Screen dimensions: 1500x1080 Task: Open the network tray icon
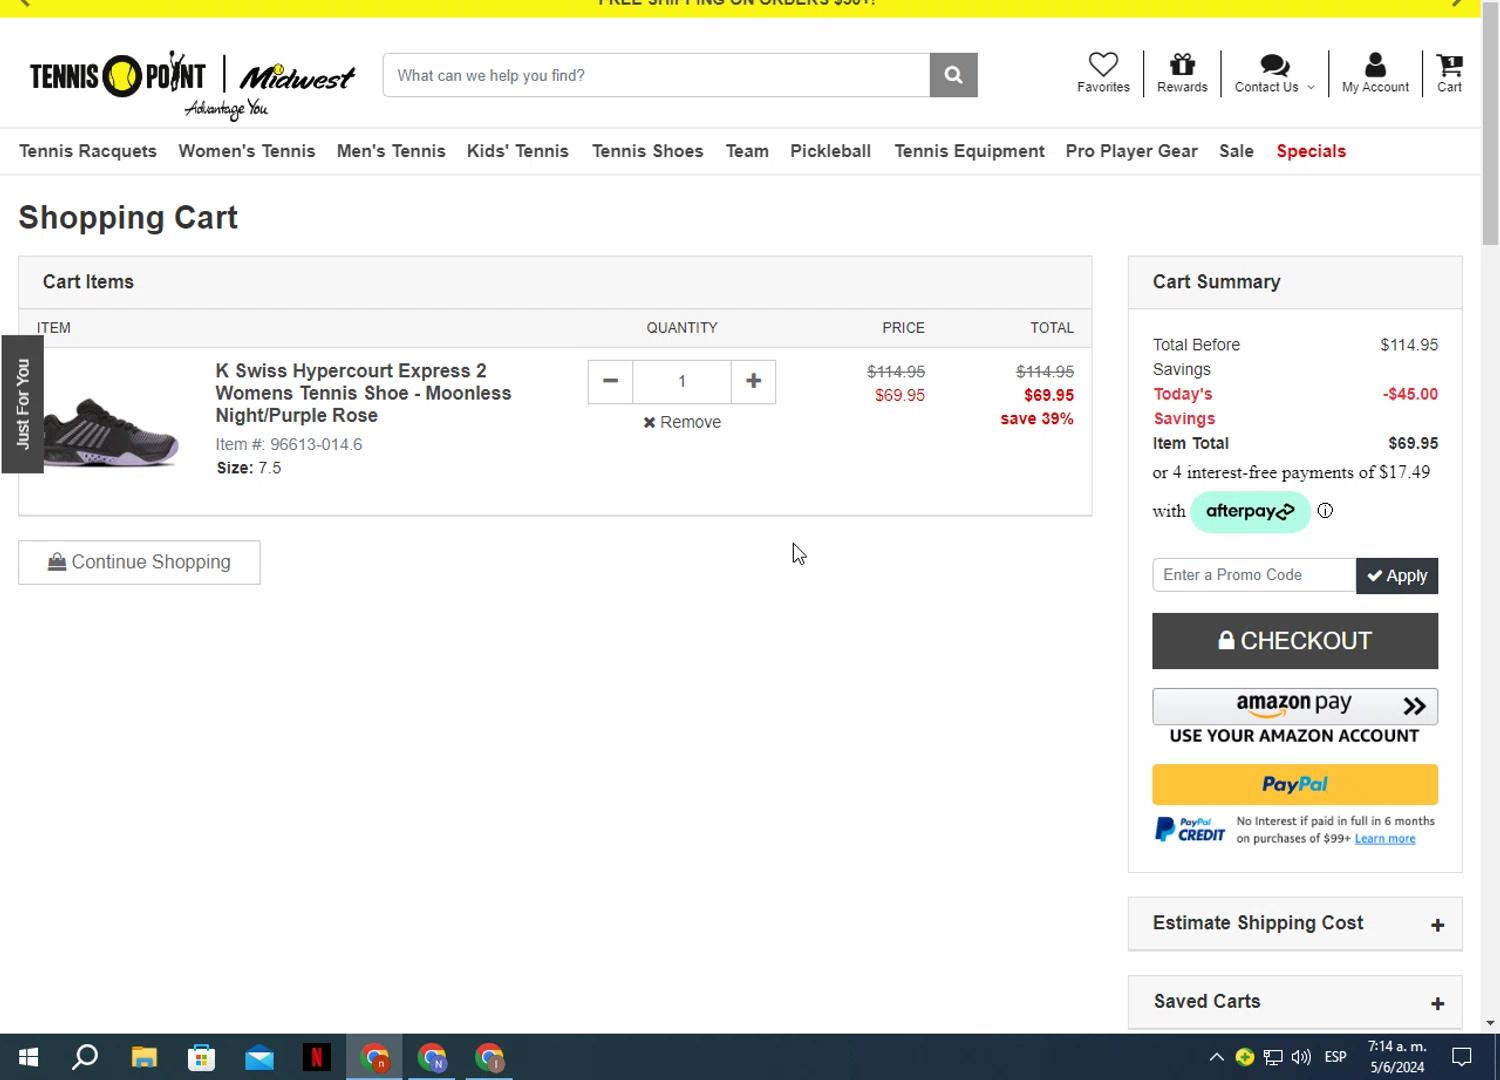[1273, 1057]
